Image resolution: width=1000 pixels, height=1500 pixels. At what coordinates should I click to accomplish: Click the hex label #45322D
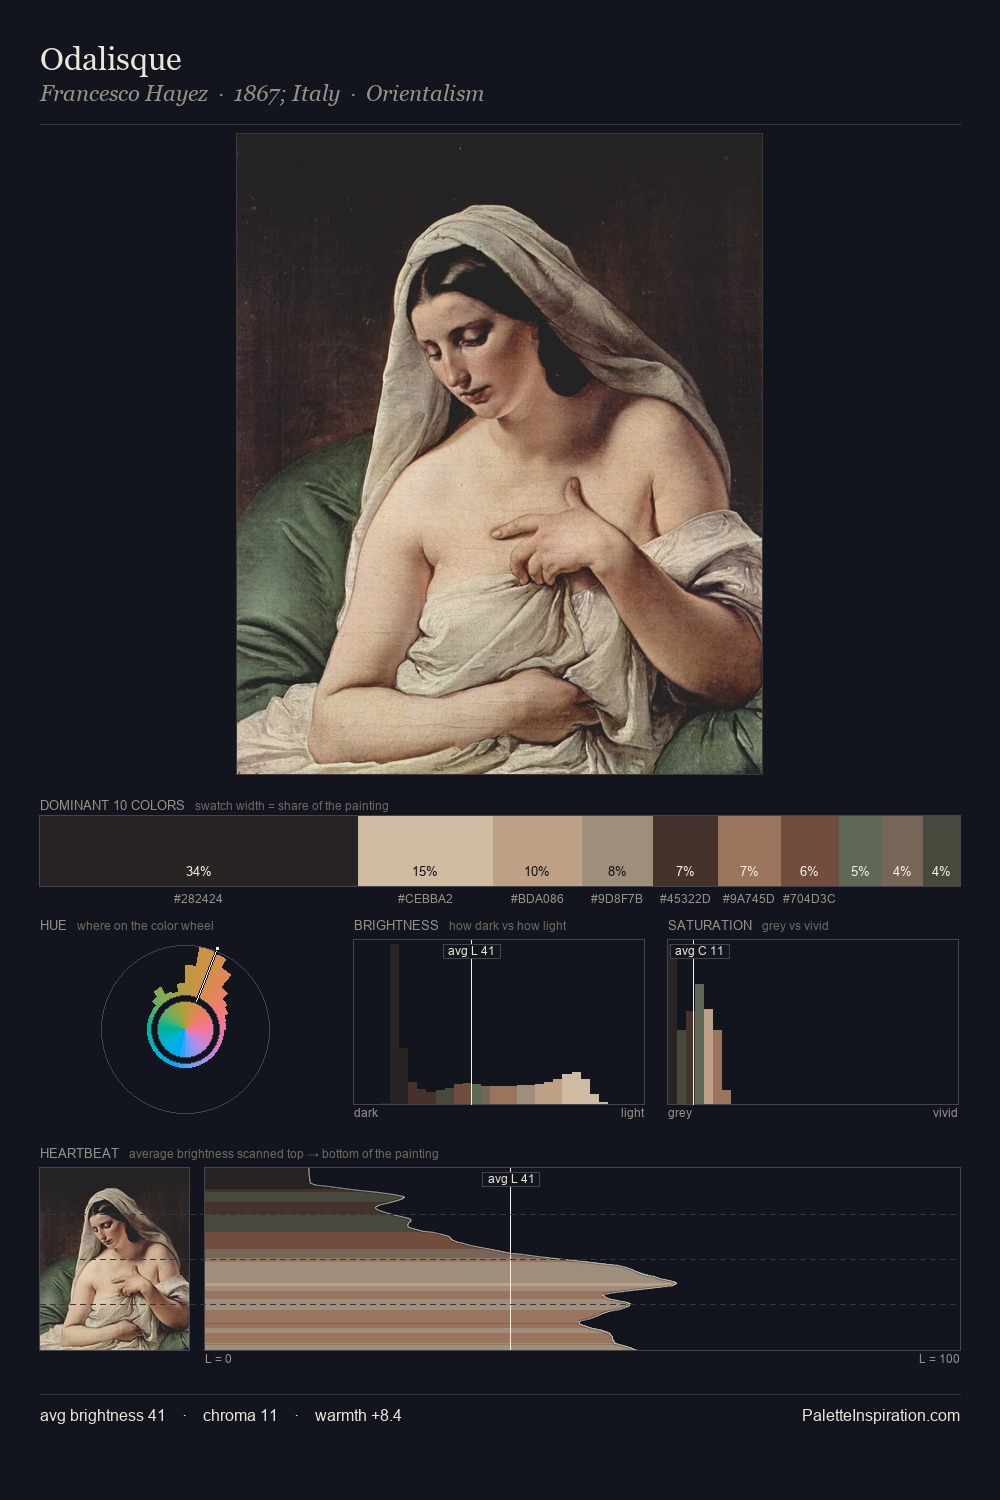pyautogui.click(x=685, y=899)
